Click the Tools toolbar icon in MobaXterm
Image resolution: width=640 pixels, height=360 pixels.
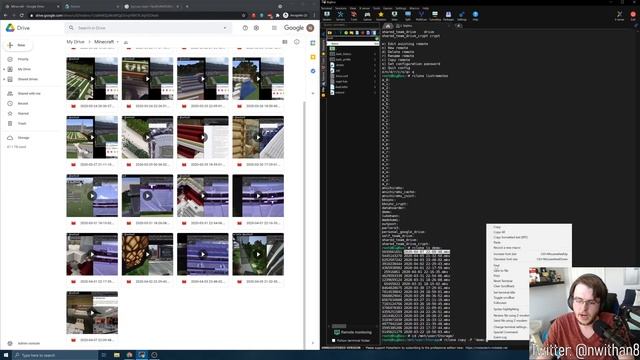(354, 15)
